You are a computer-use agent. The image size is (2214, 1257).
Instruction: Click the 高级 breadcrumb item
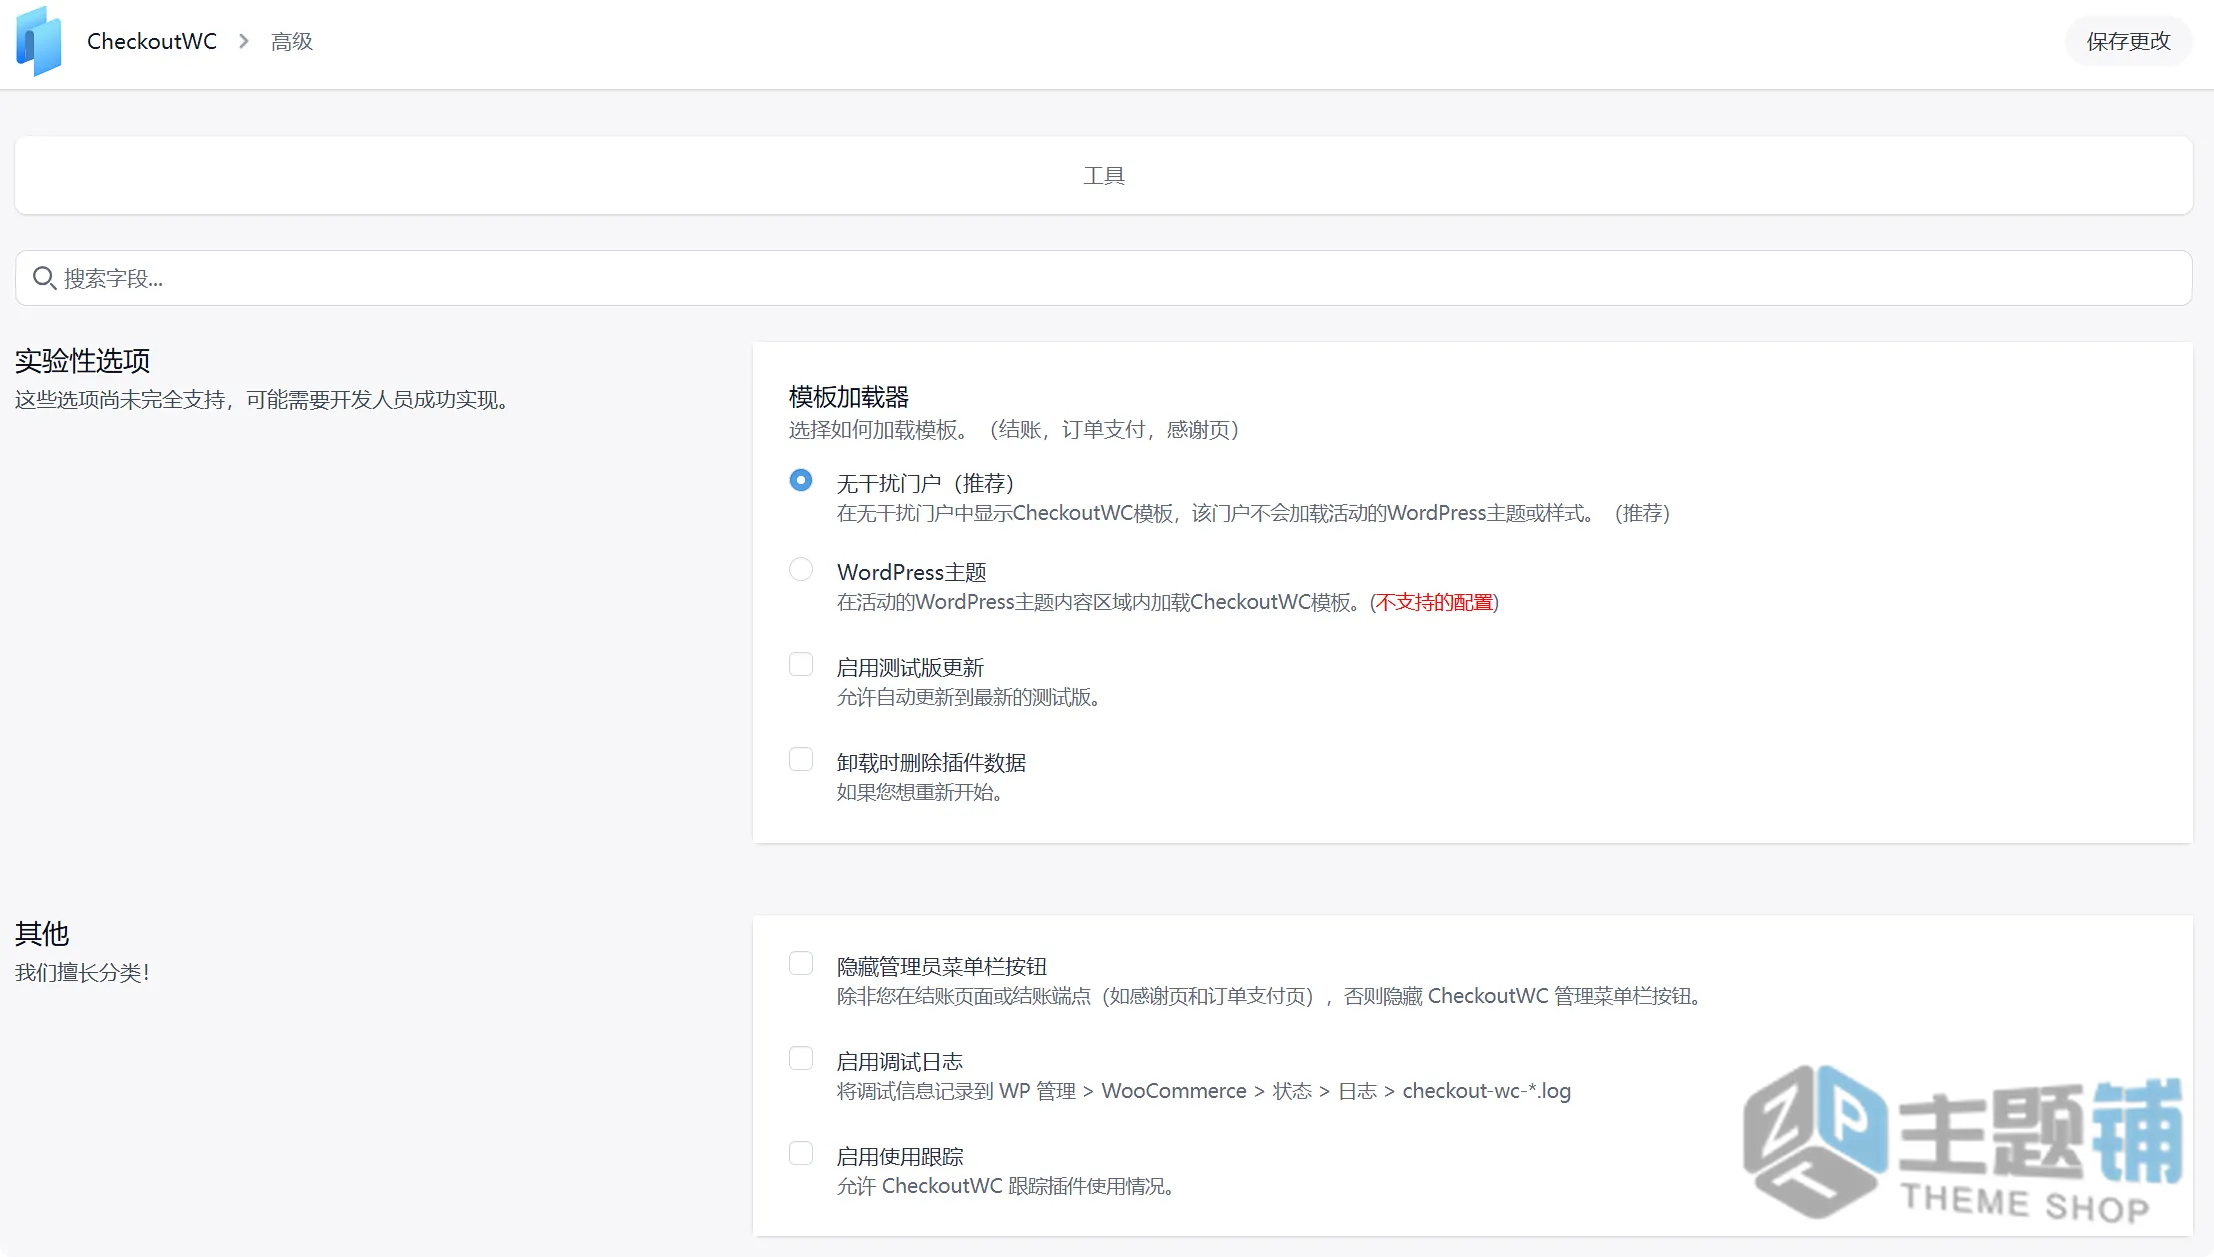pyautogui.click(x=292, y=41)
